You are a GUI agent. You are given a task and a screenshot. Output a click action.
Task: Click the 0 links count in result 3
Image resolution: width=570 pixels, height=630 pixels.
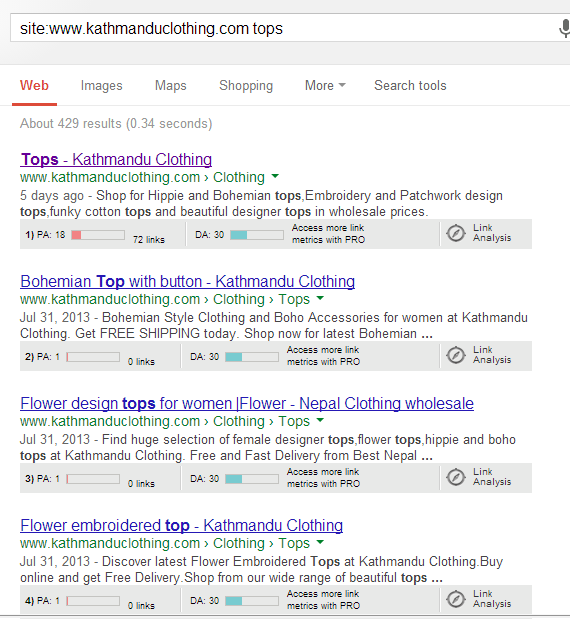pos(141,484)
